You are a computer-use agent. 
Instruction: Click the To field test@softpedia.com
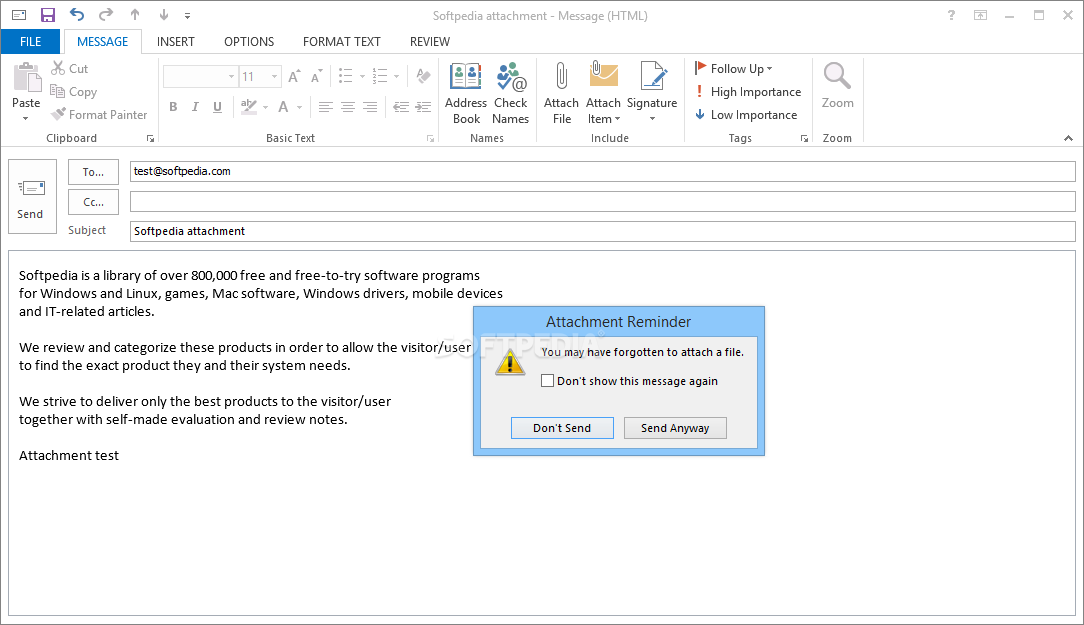(603, 171)
